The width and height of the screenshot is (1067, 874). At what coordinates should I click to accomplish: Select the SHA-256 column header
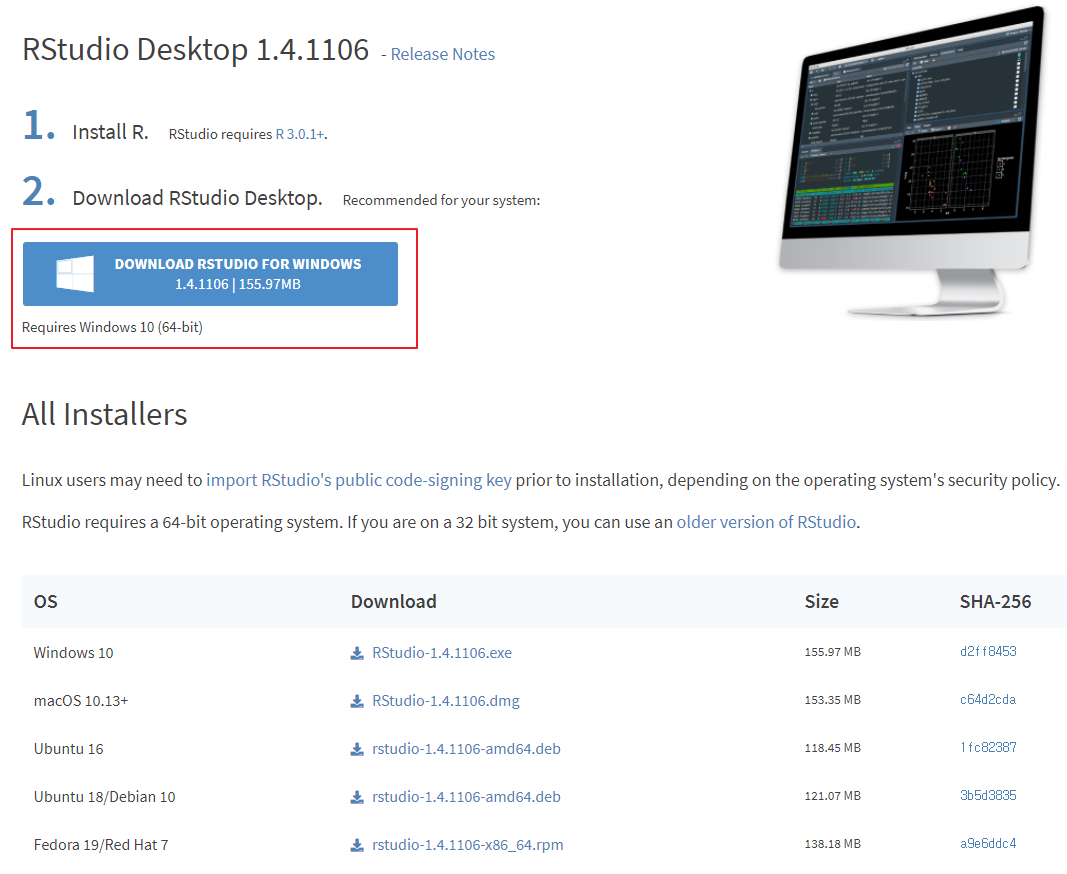[995, 602]
